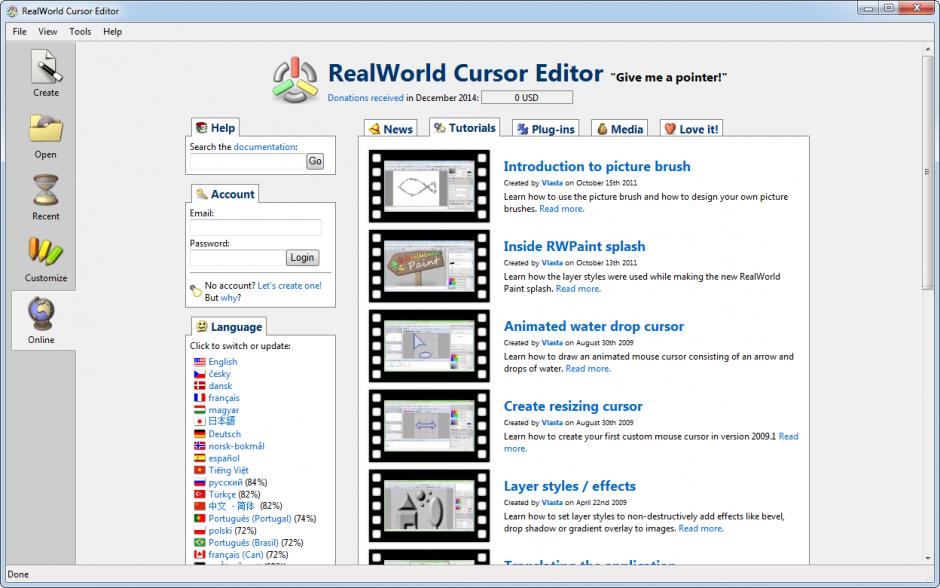
Task: Click the page vertical scrollbar thumb
Action: 927,173
